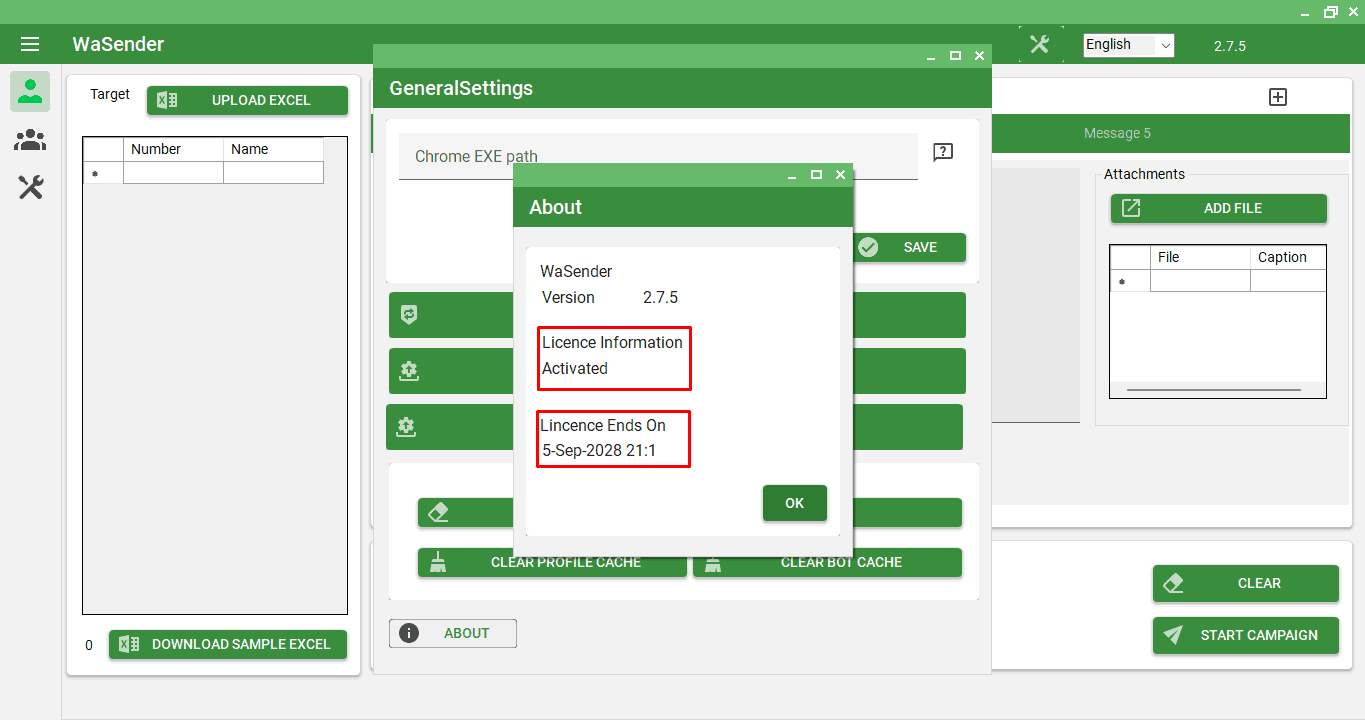Click the wrench settings icon in header
This screenshot has width=1365, height=720.
[x=1040, y=44]
